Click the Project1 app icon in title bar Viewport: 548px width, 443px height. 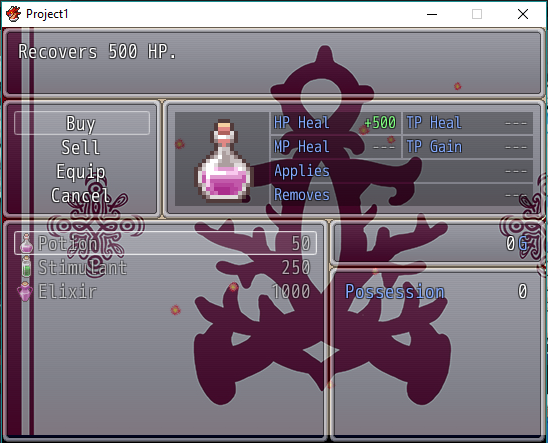pyautogui.click(x=13, y=14)
